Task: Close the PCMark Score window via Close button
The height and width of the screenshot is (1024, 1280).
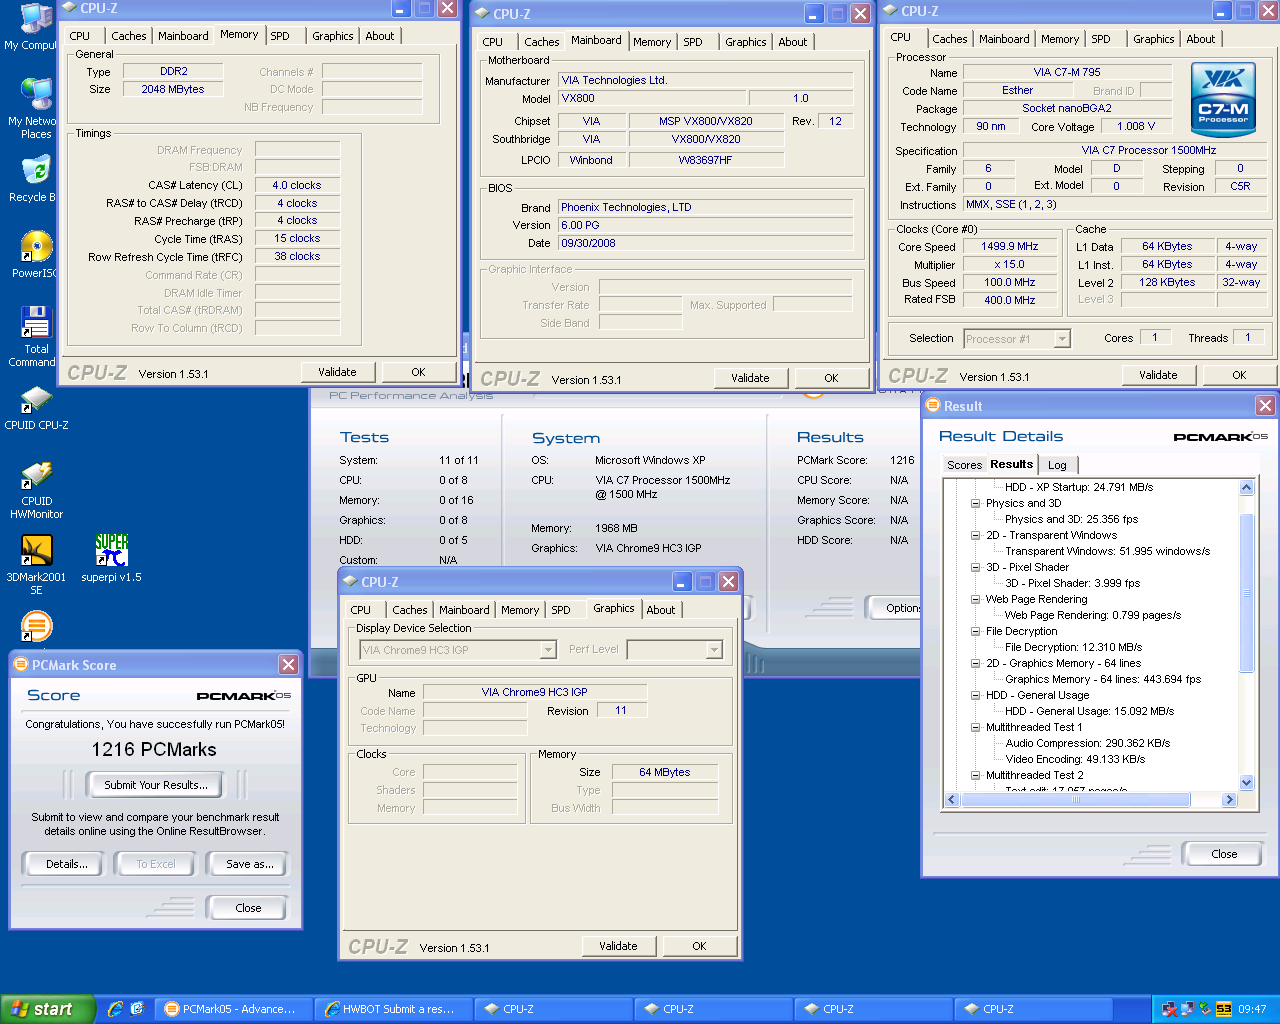Action: pyautogui.click(x=248, y=908)
